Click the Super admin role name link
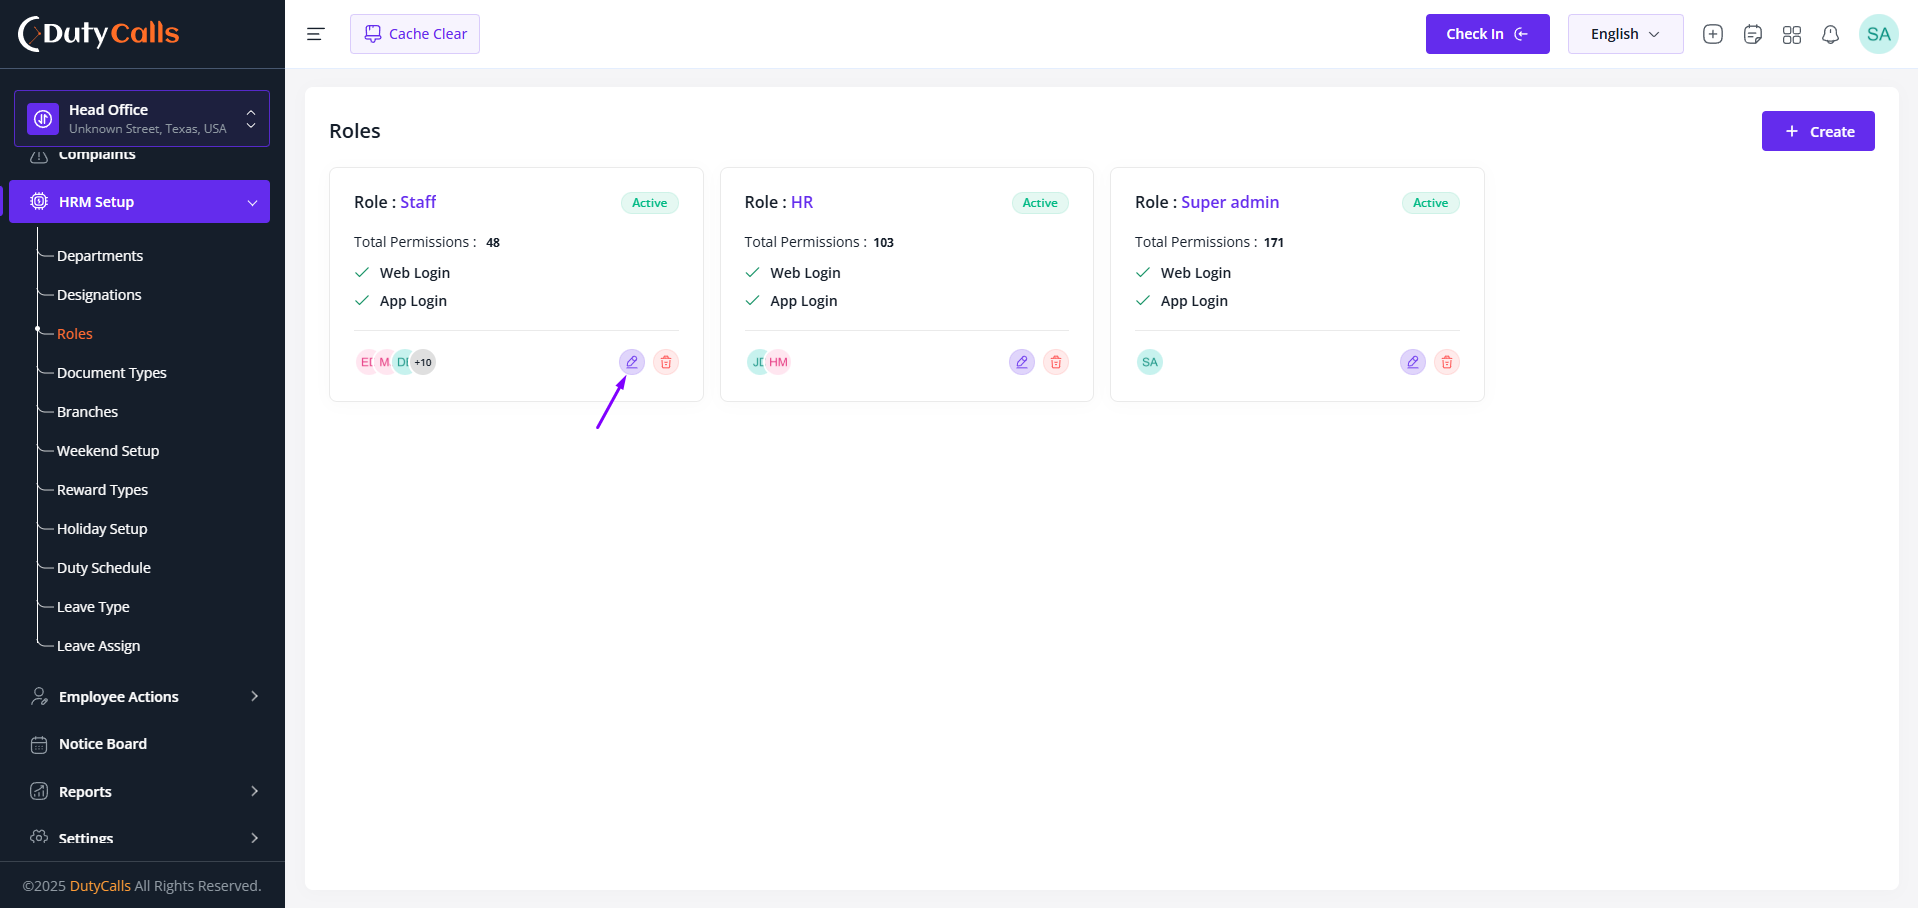The width and height of the screenshot is (1918, 908). (x=1230, y=202)
